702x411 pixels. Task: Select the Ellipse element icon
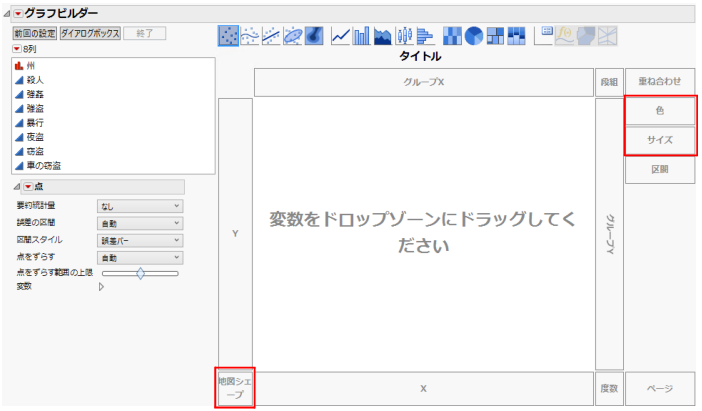[x=293, y=36]
